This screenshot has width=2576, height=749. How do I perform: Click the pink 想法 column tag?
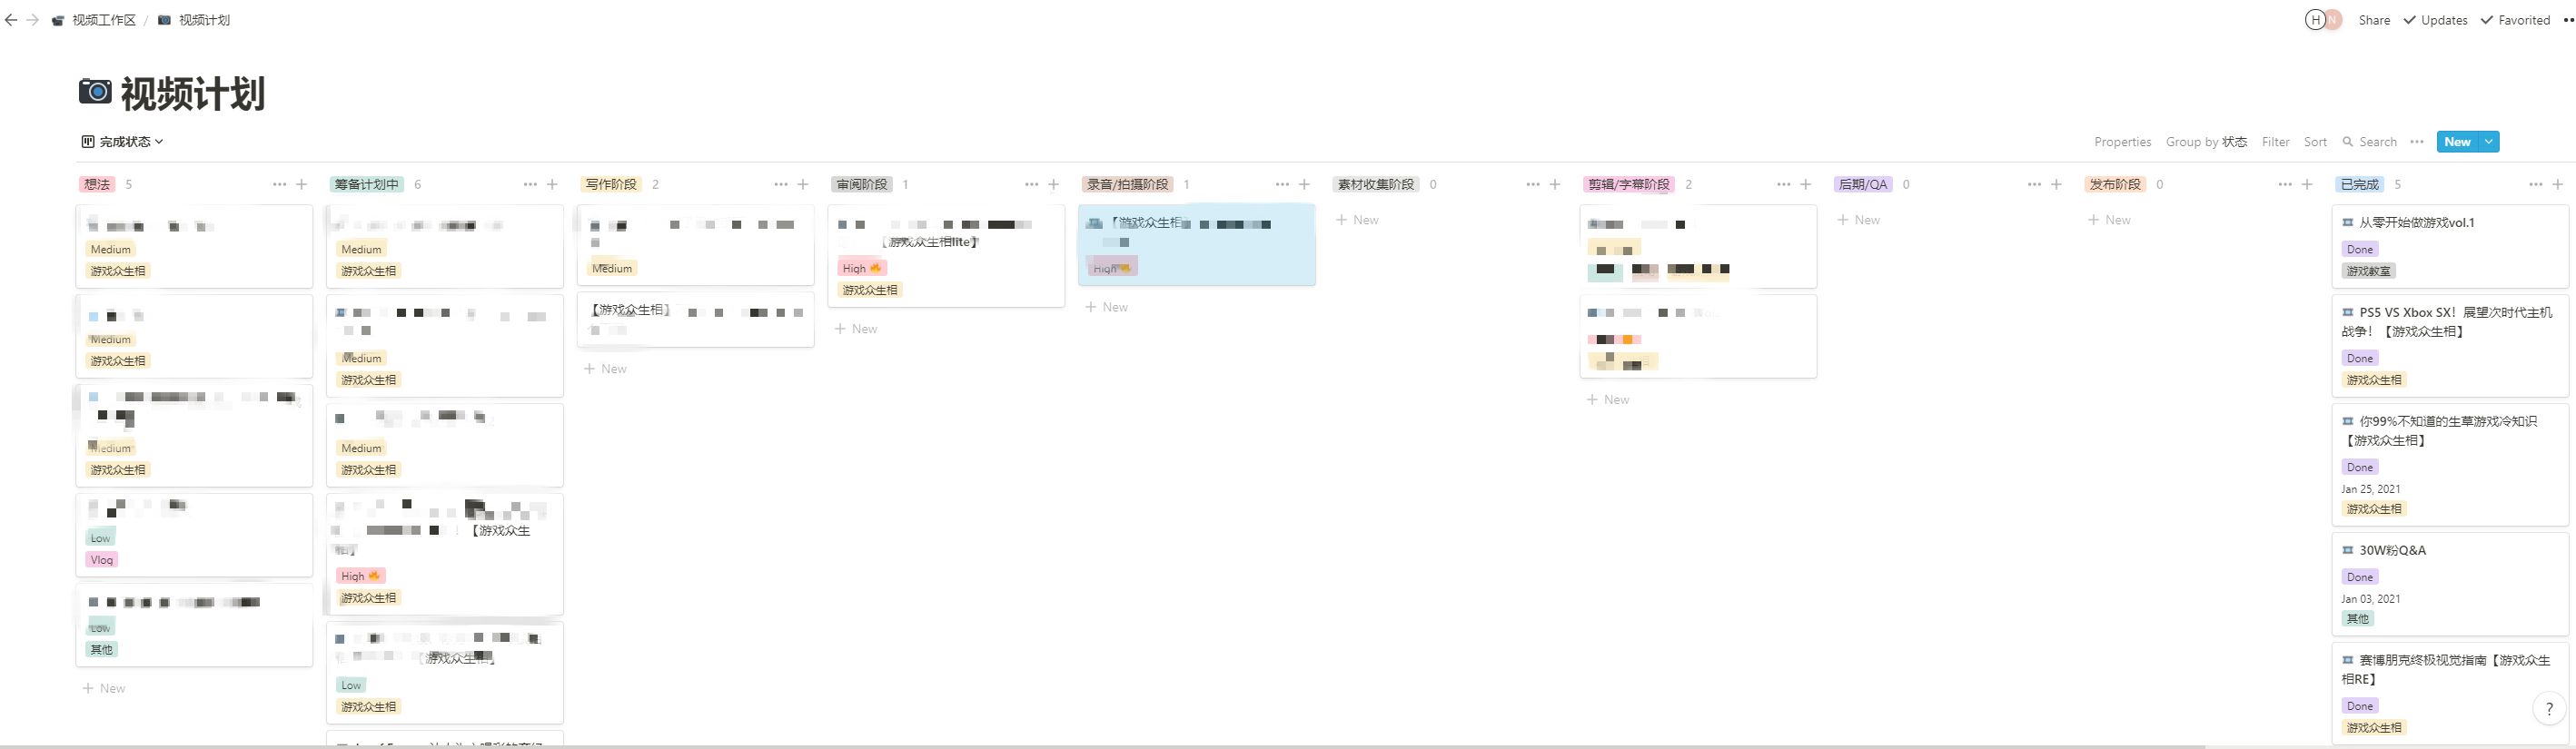point(97,184)
